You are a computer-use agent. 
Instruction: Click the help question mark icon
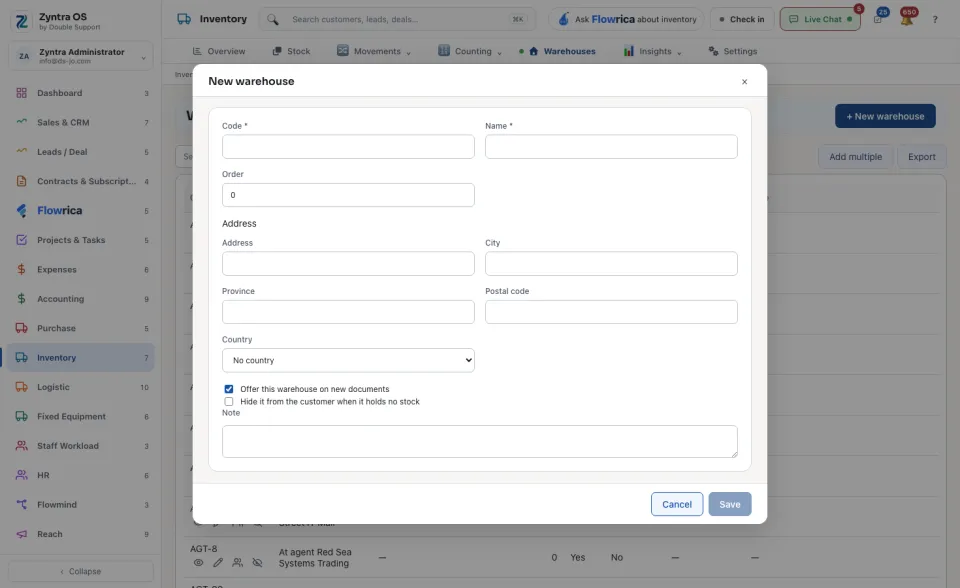point(935,20)
